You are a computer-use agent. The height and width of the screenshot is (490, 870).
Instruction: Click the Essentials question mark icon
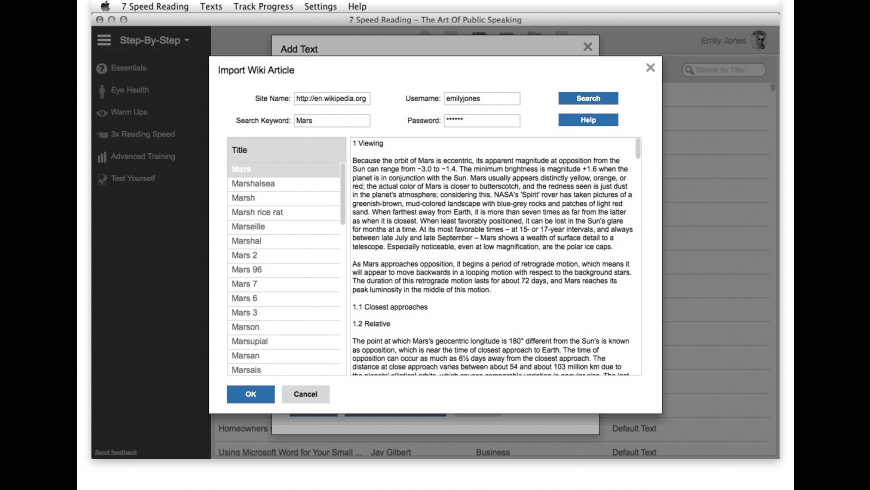point(102,68)
